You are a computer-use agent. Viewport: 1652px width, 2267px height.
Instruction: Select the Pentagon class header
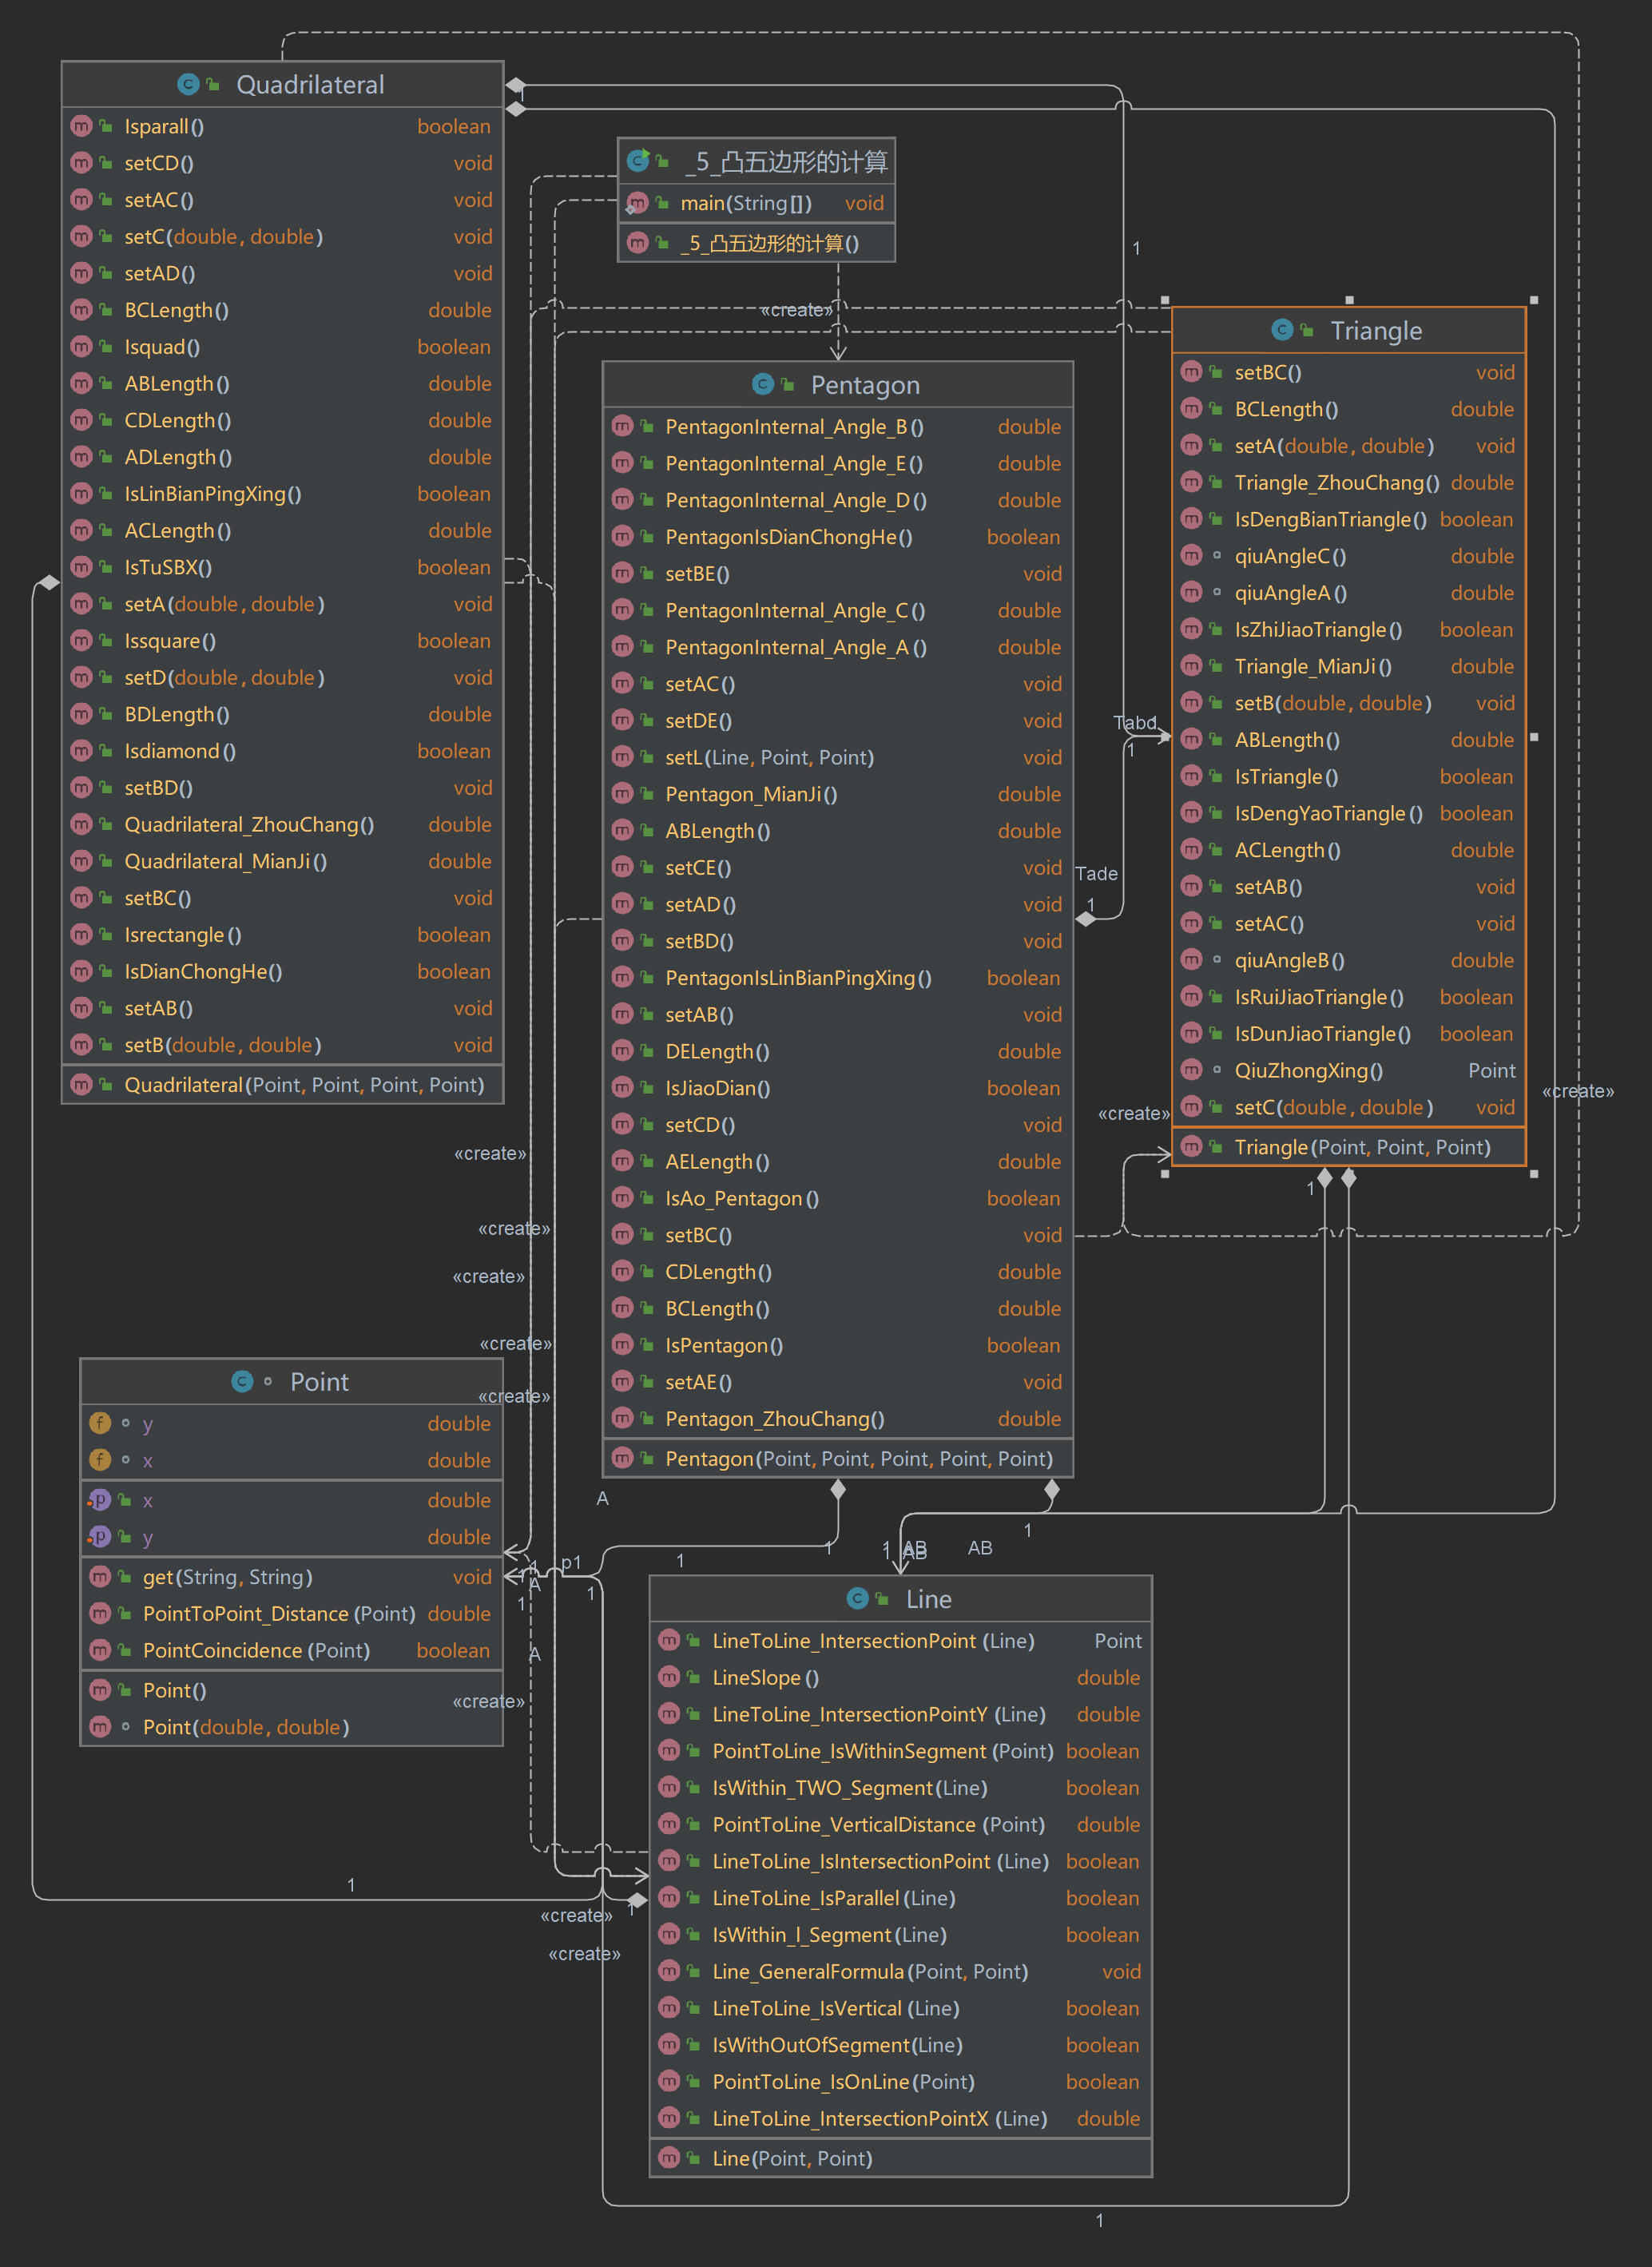click(864, 385)
